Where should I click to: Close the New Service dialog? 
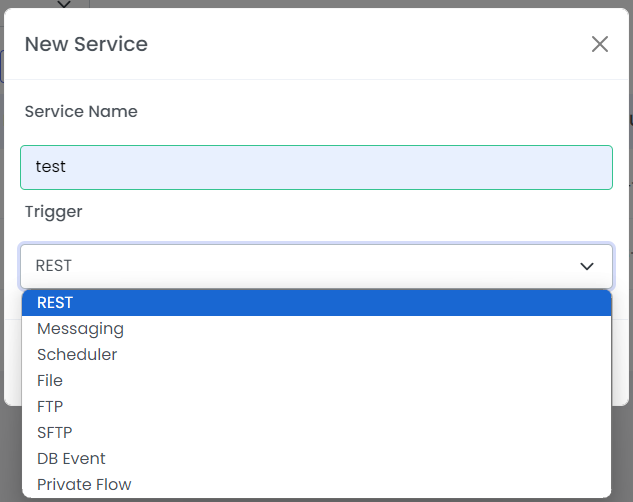pyautogui.click(x=599, y=44)
